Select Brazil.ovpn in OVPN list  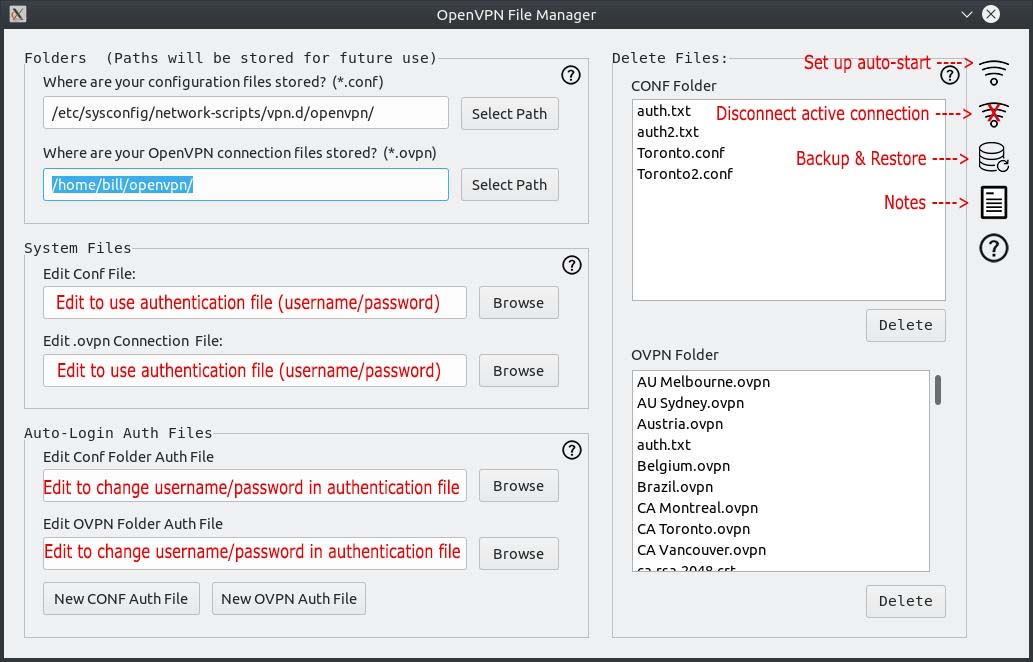point(781,487)
